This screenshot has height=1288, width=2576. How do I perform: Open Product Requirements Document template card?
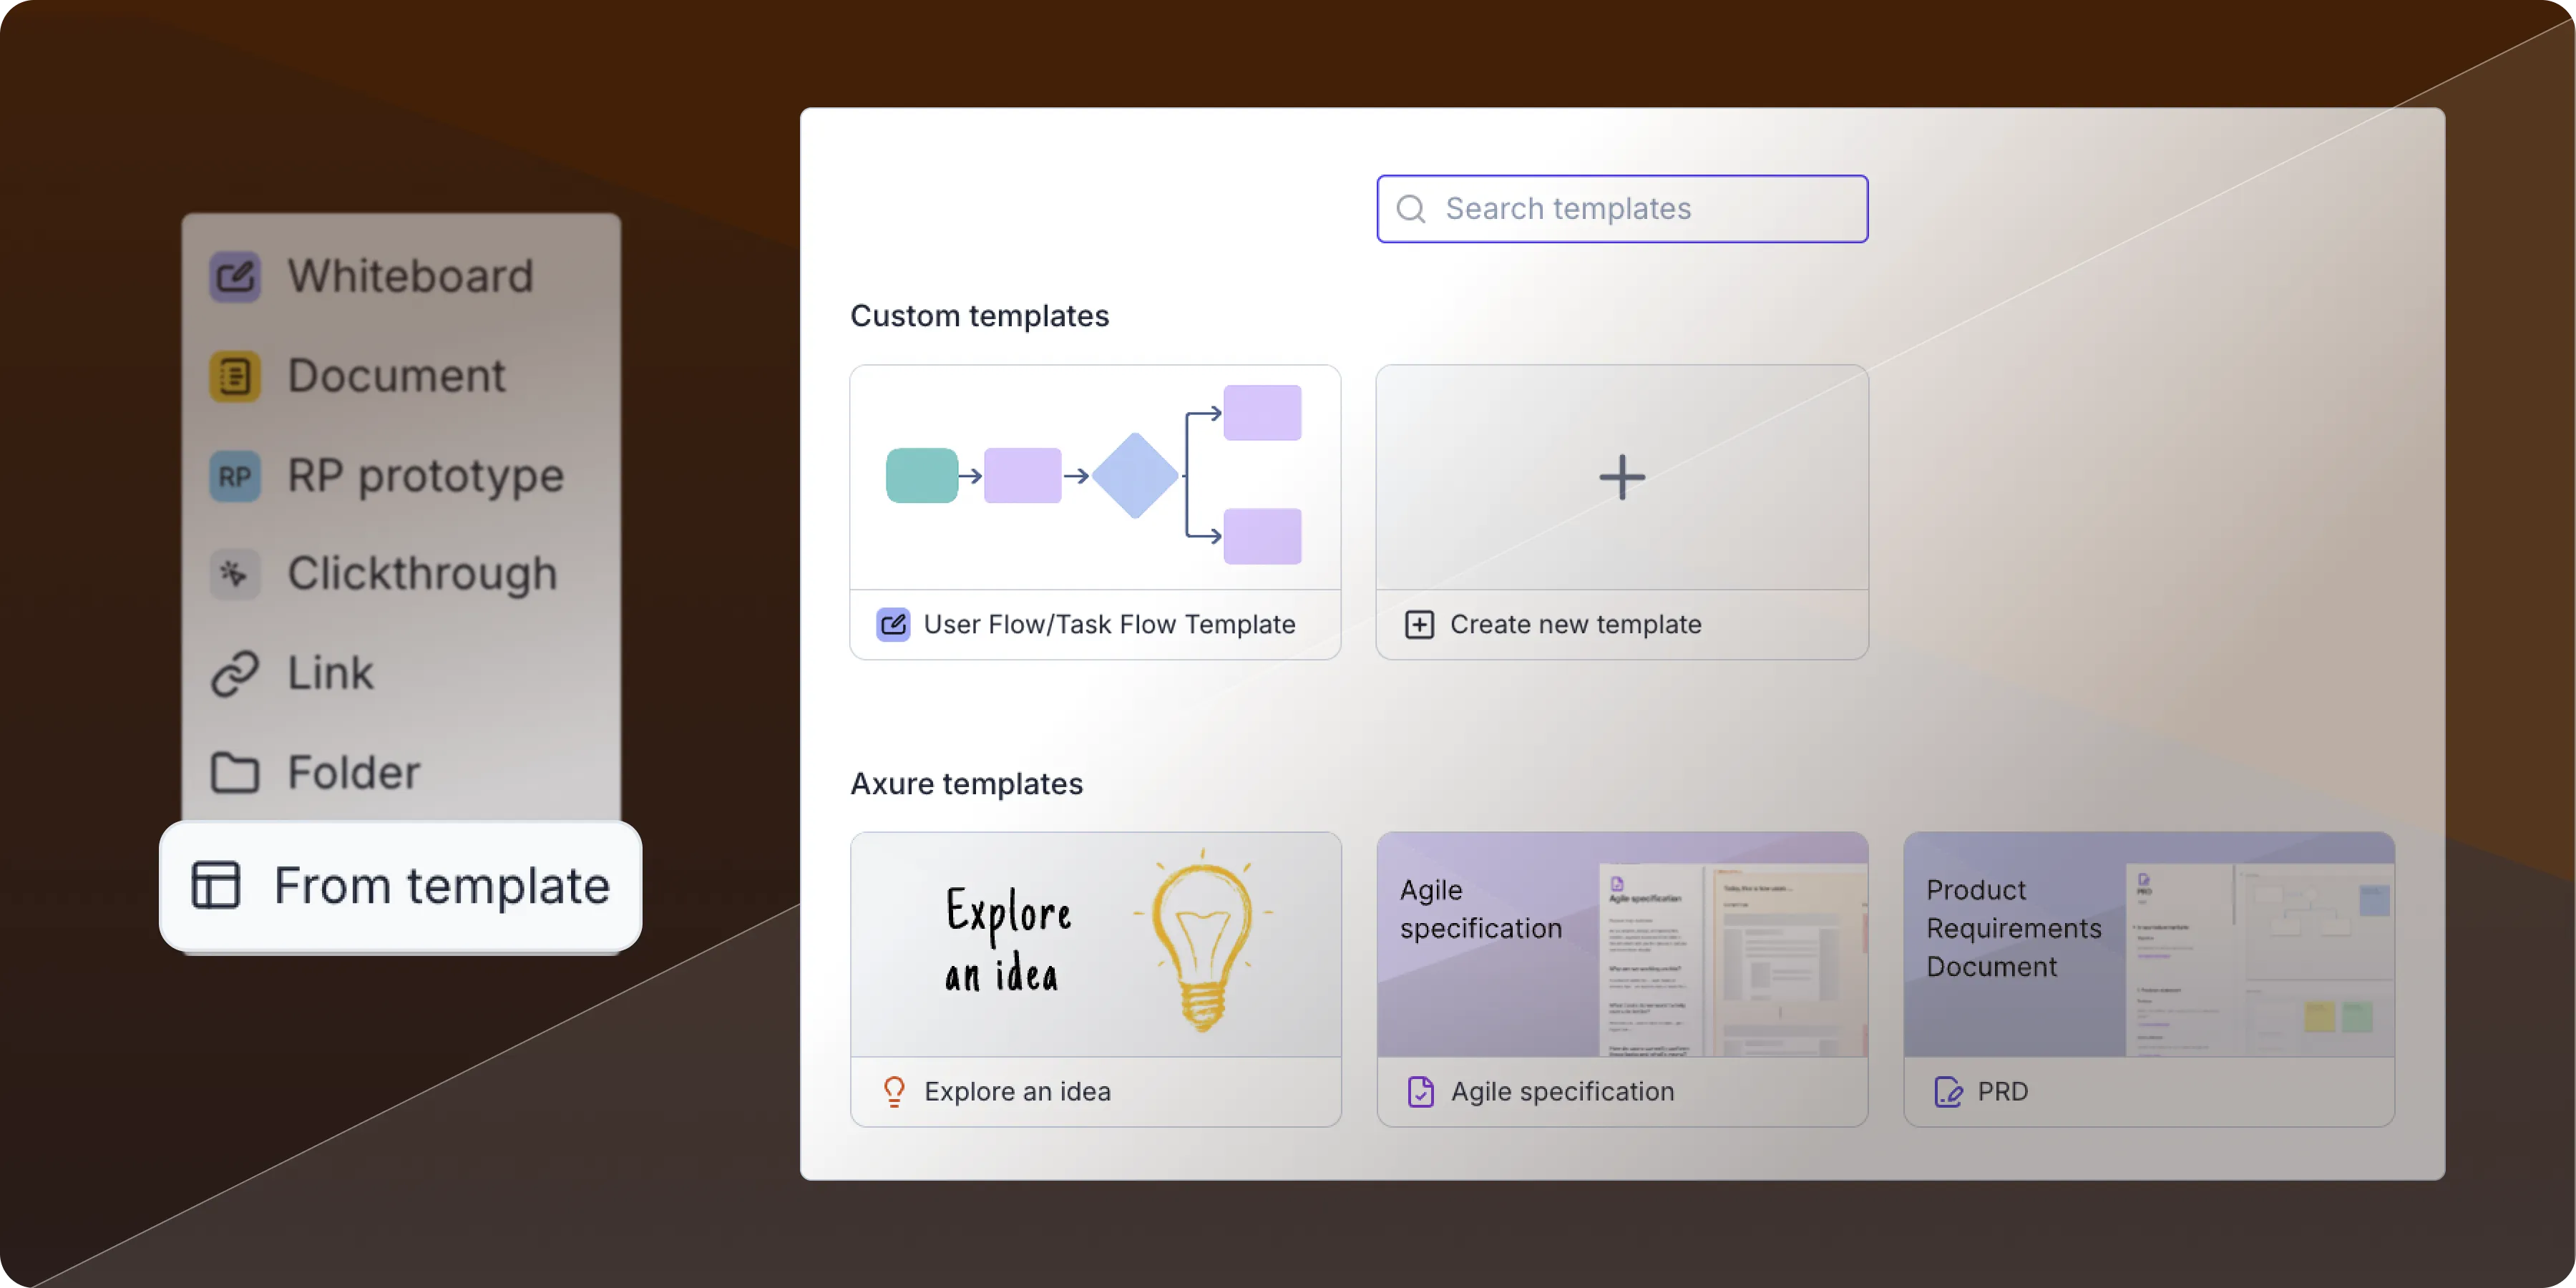[x=2148, y=945]
